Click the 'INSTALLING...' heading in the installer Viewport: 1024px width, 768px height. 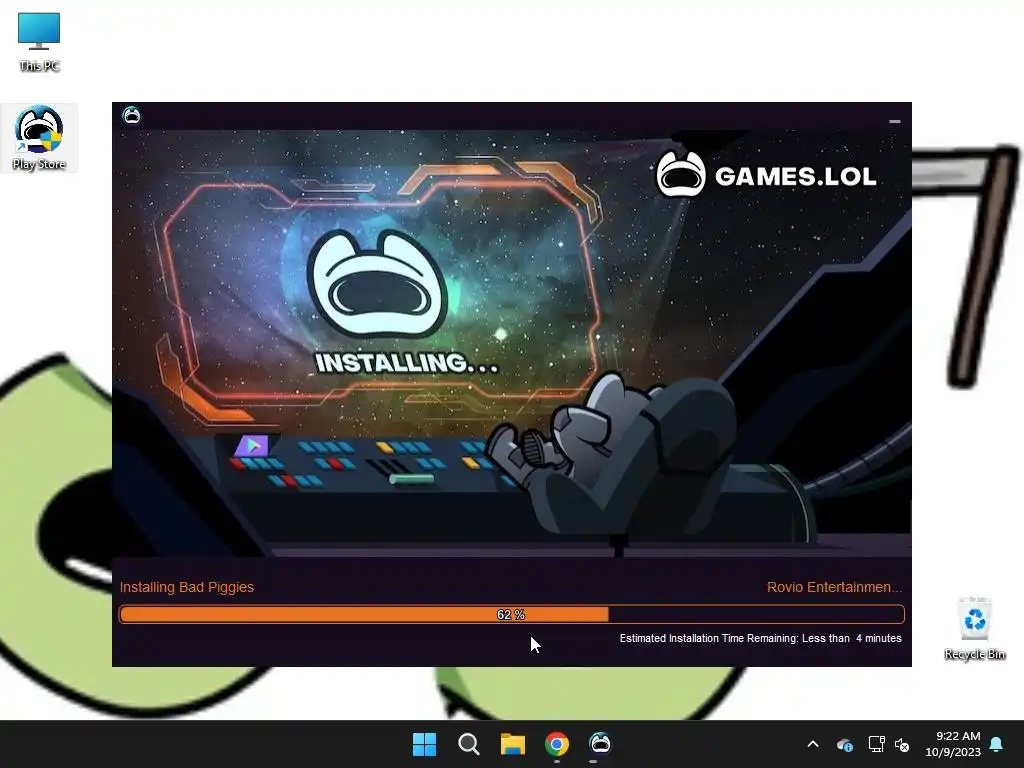[406, 363]
